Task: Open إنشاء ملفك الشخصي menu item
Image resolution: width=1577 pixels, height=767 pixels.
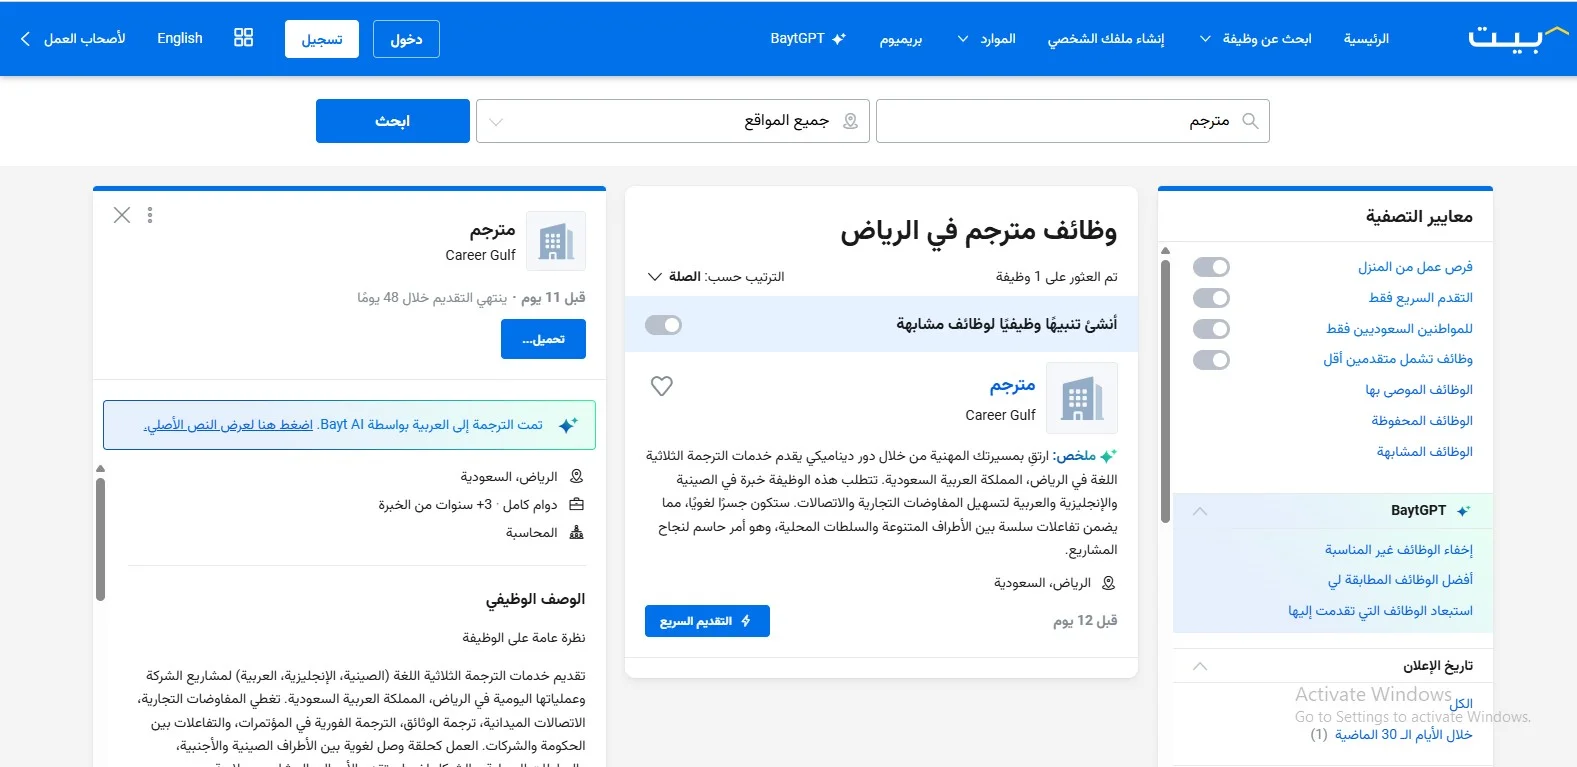Action: (1106, 39)
